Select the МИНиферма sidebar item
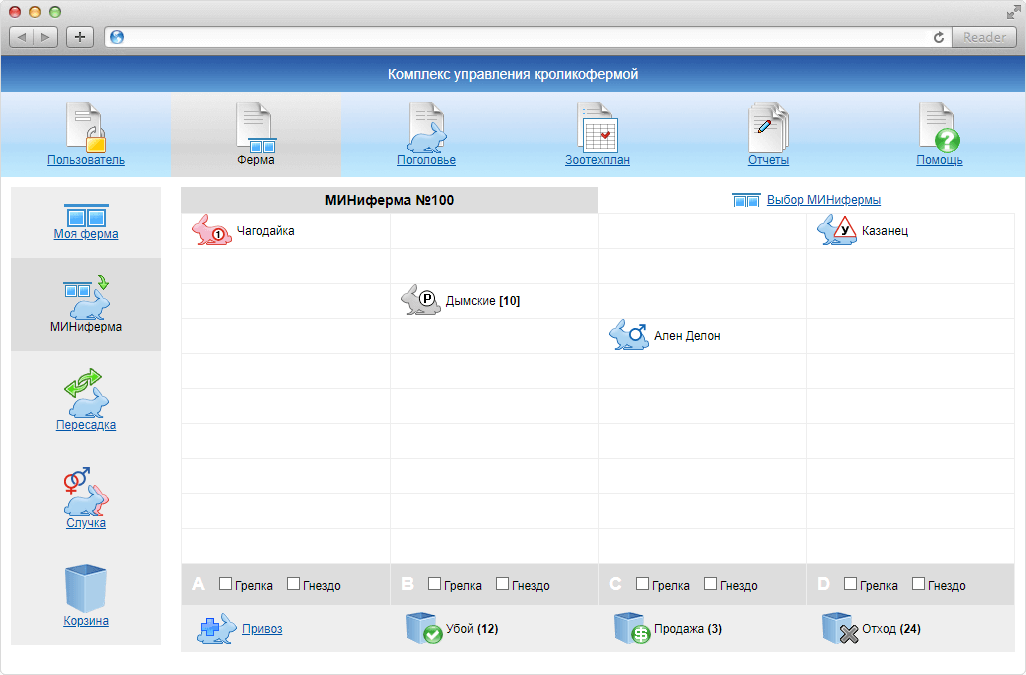This screenshot has height=675, width=1026. (x=86, y=304)
